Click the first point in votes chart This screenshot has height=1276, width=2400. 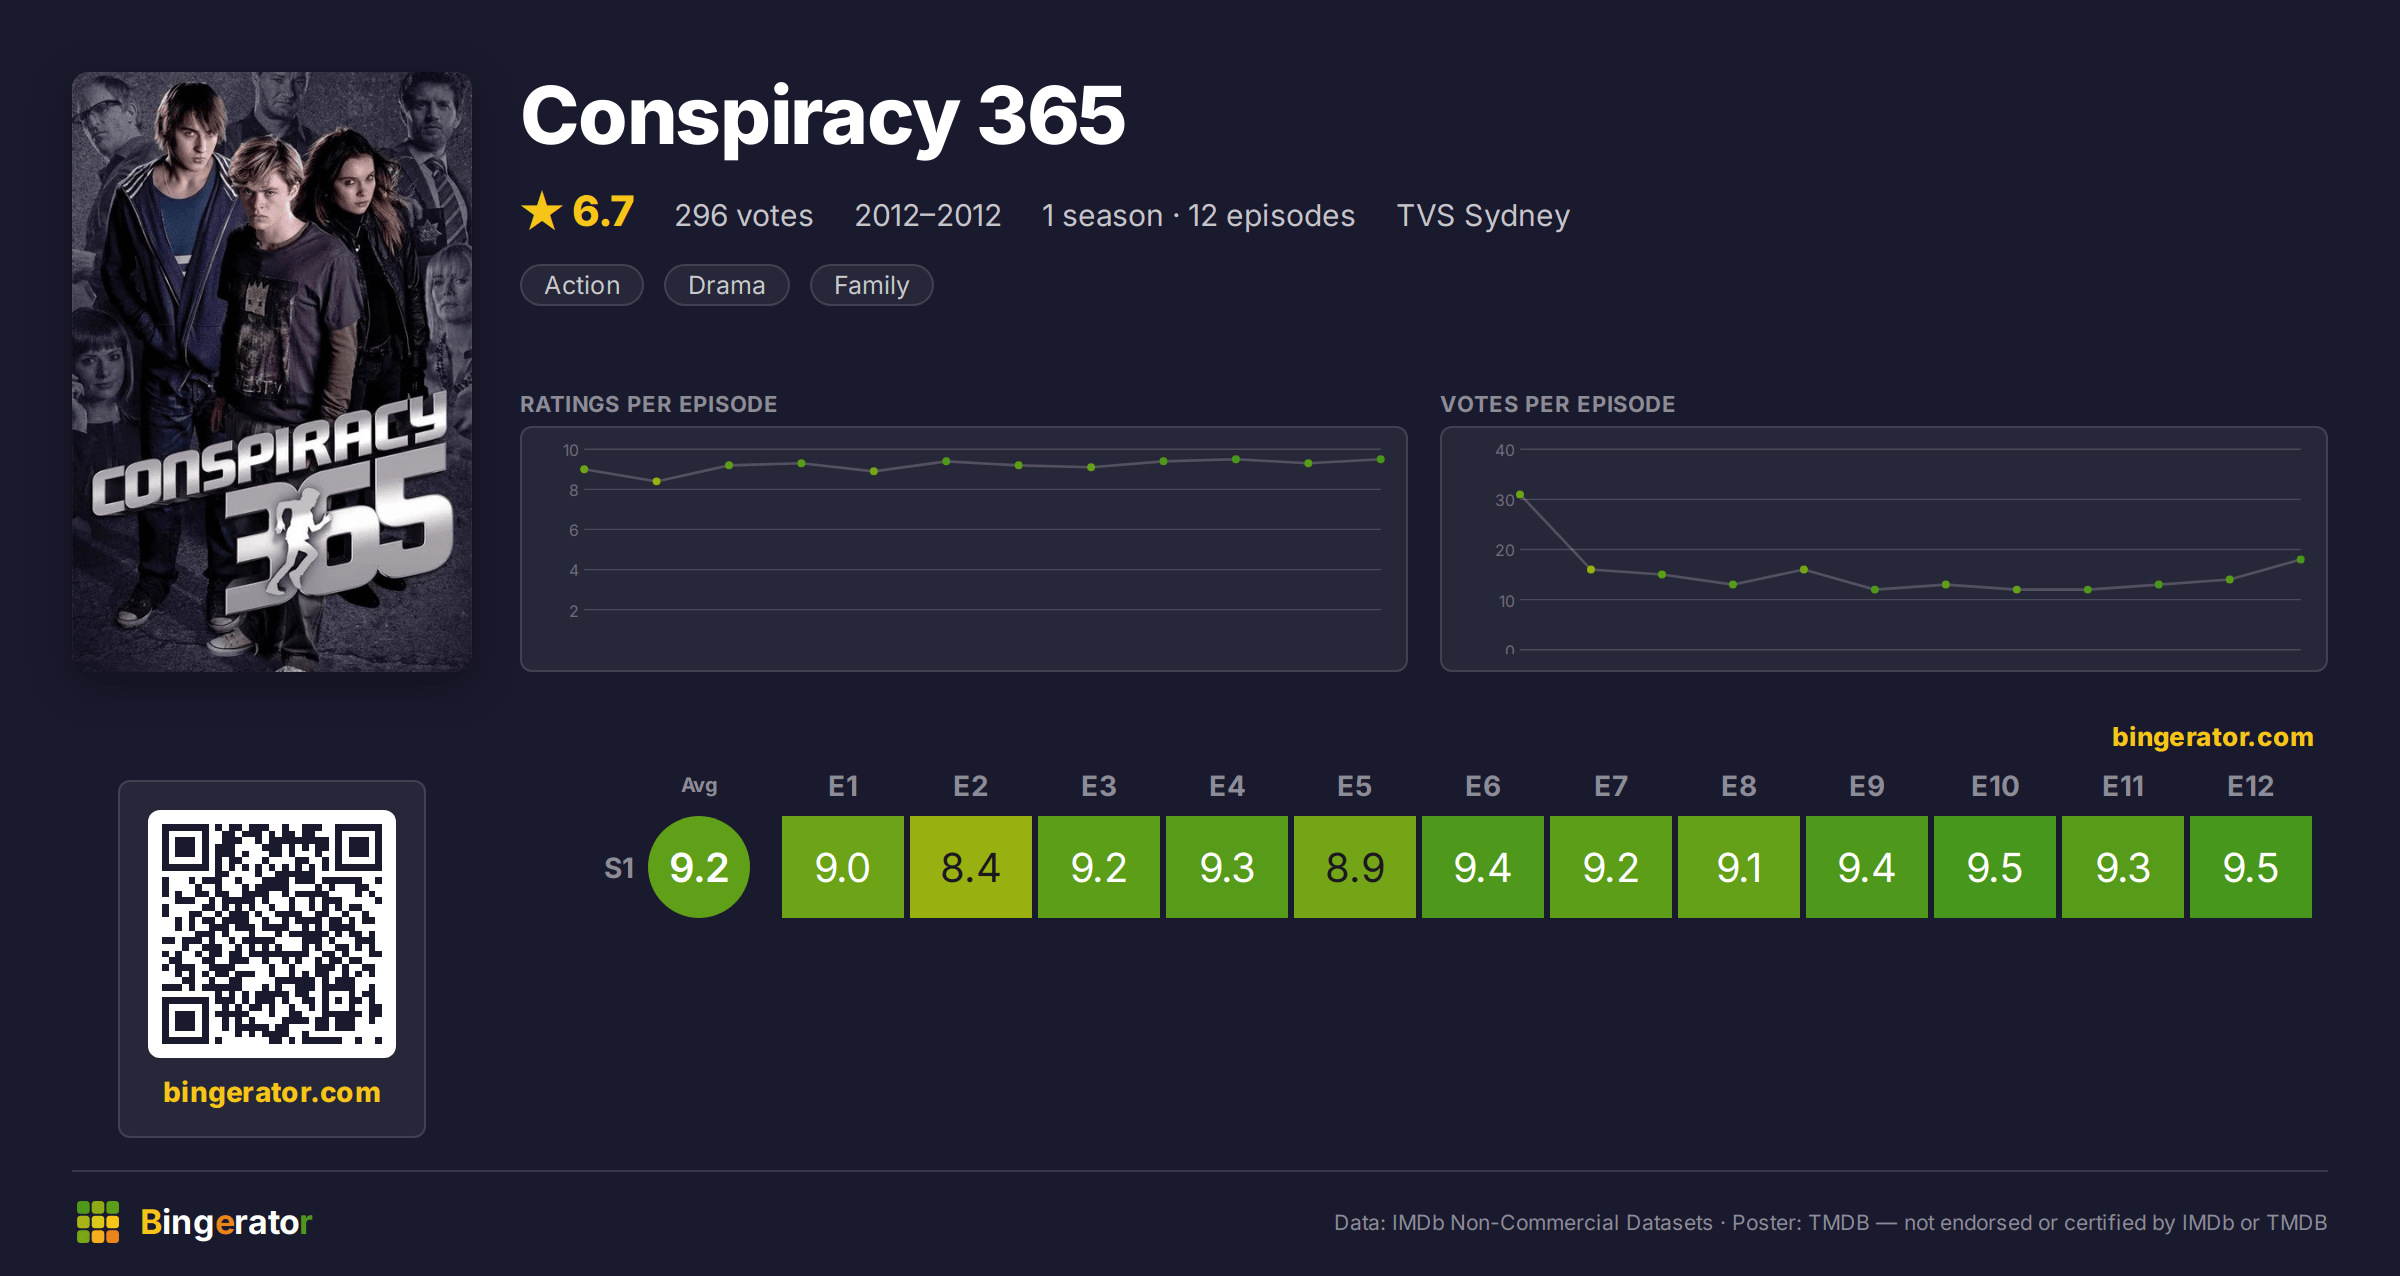tap(1520, 494)
